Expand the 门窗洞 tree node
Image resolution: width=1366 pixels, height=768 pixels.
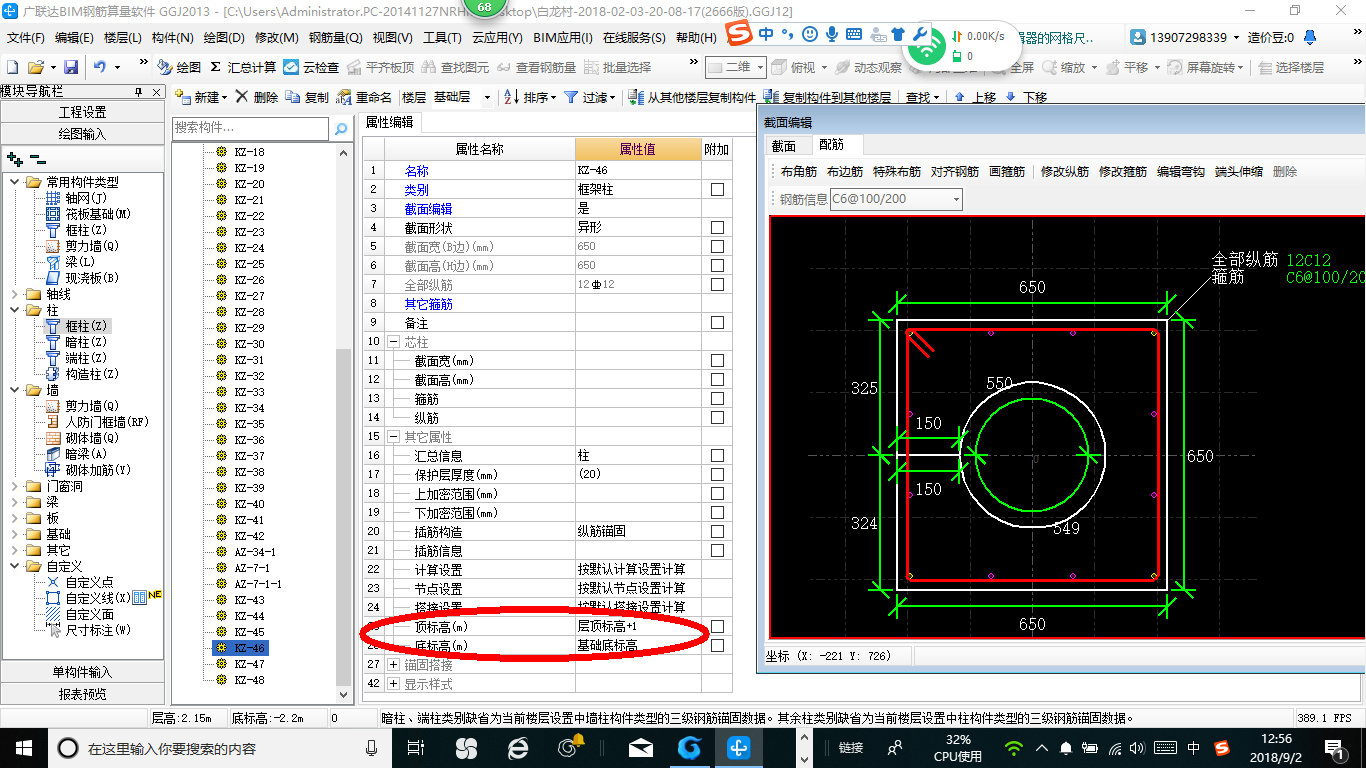point(14,486)
